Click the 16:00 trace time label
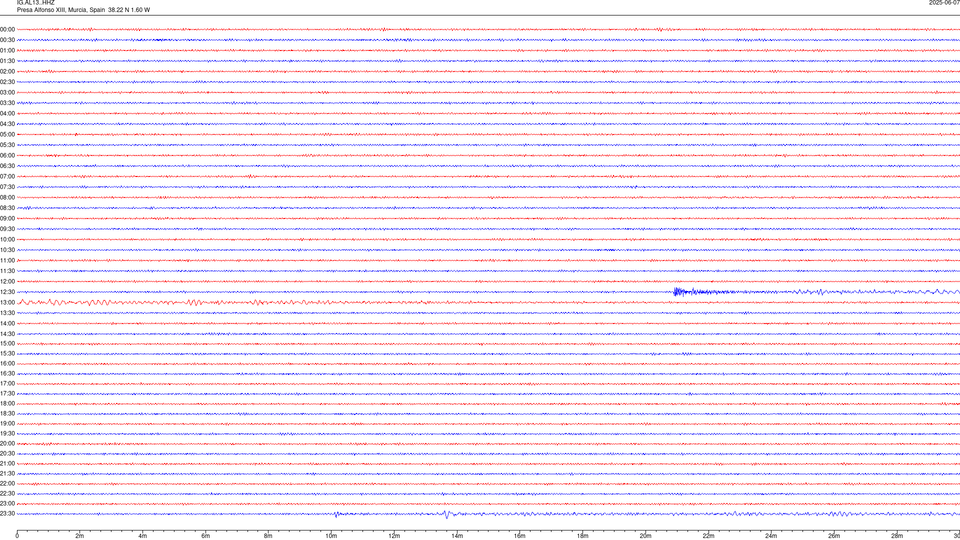 7,364
